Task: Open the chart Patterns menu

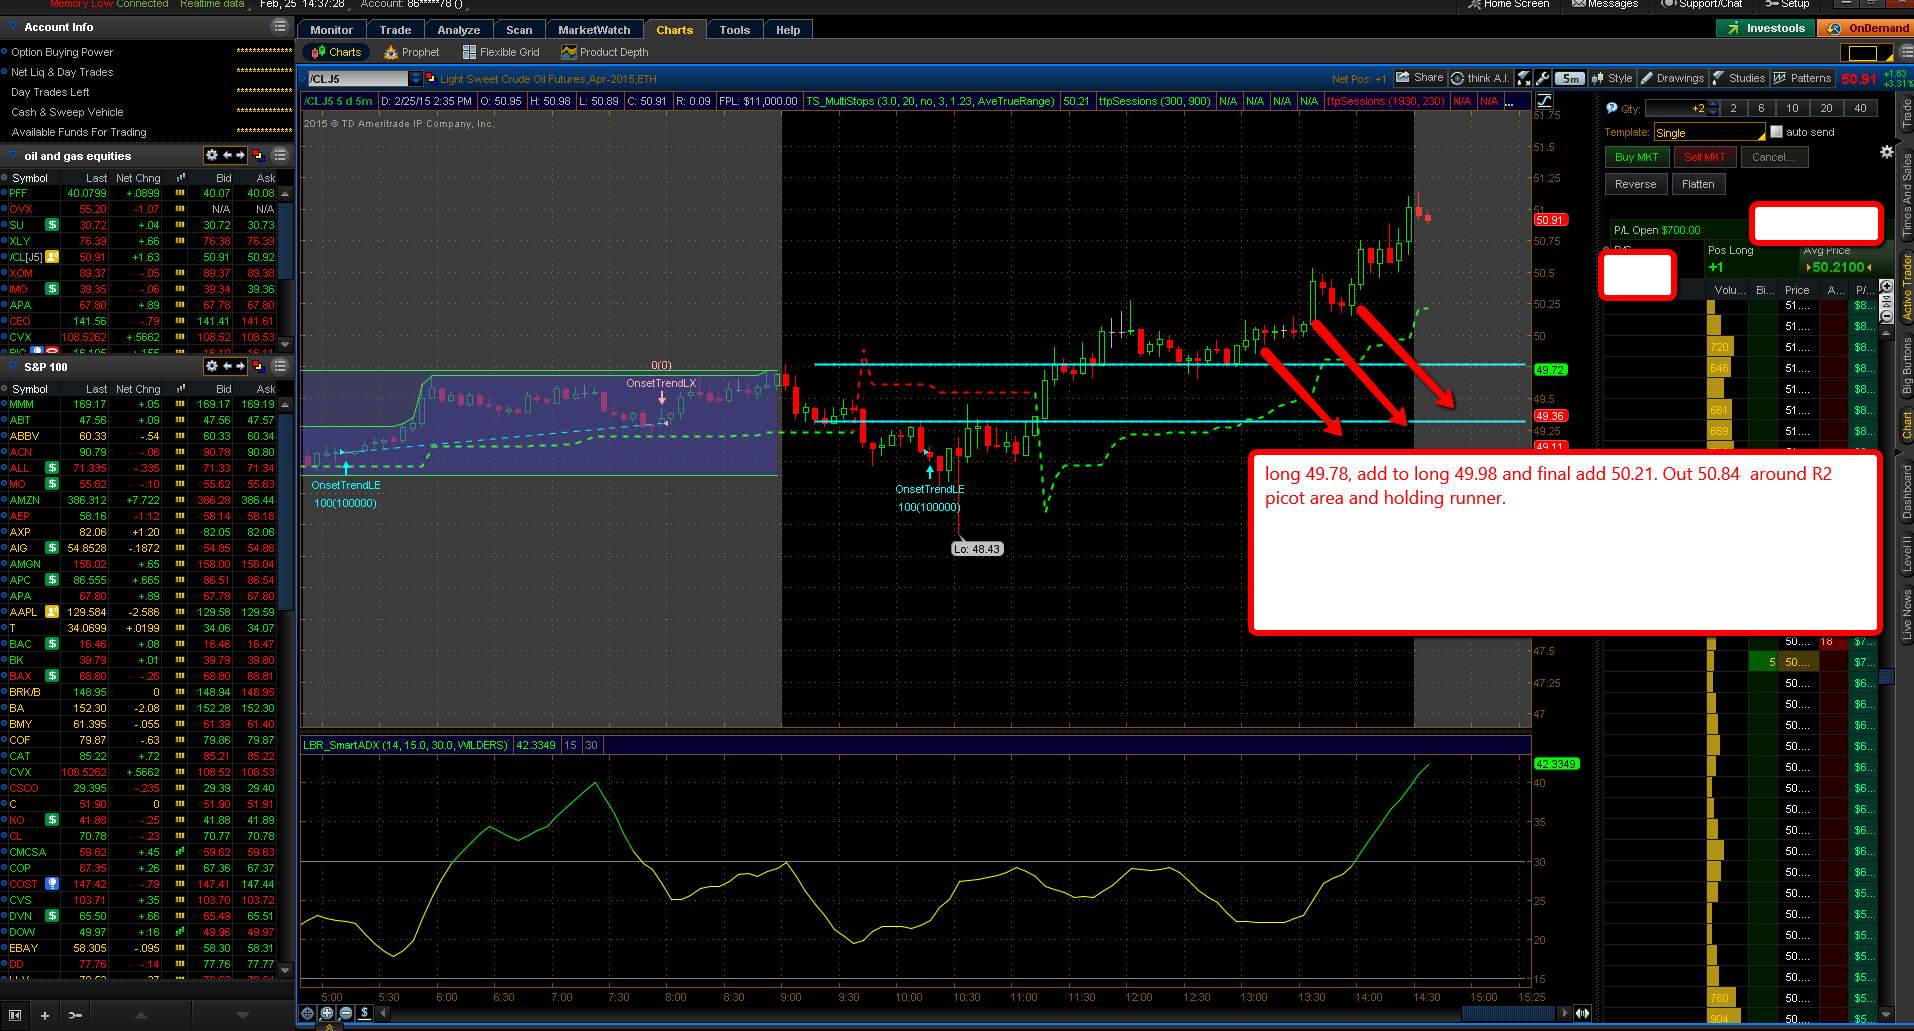Action: click(x=1802, y=78)
